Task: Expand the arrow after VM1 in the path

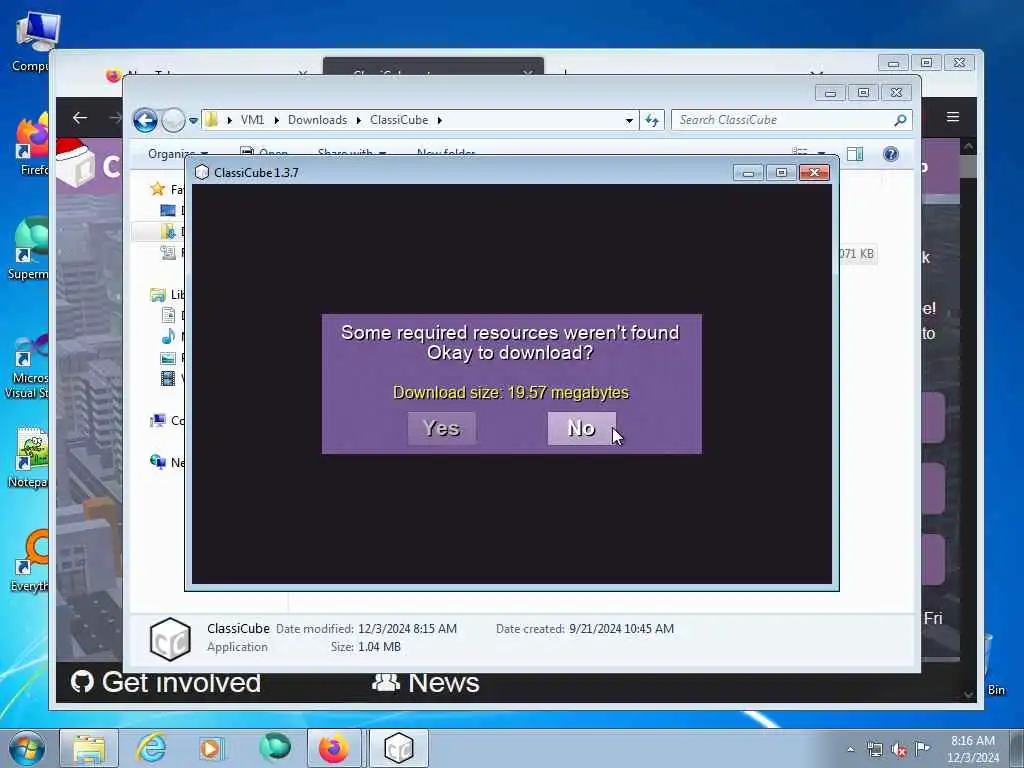Action: click(x=276, y=120)
